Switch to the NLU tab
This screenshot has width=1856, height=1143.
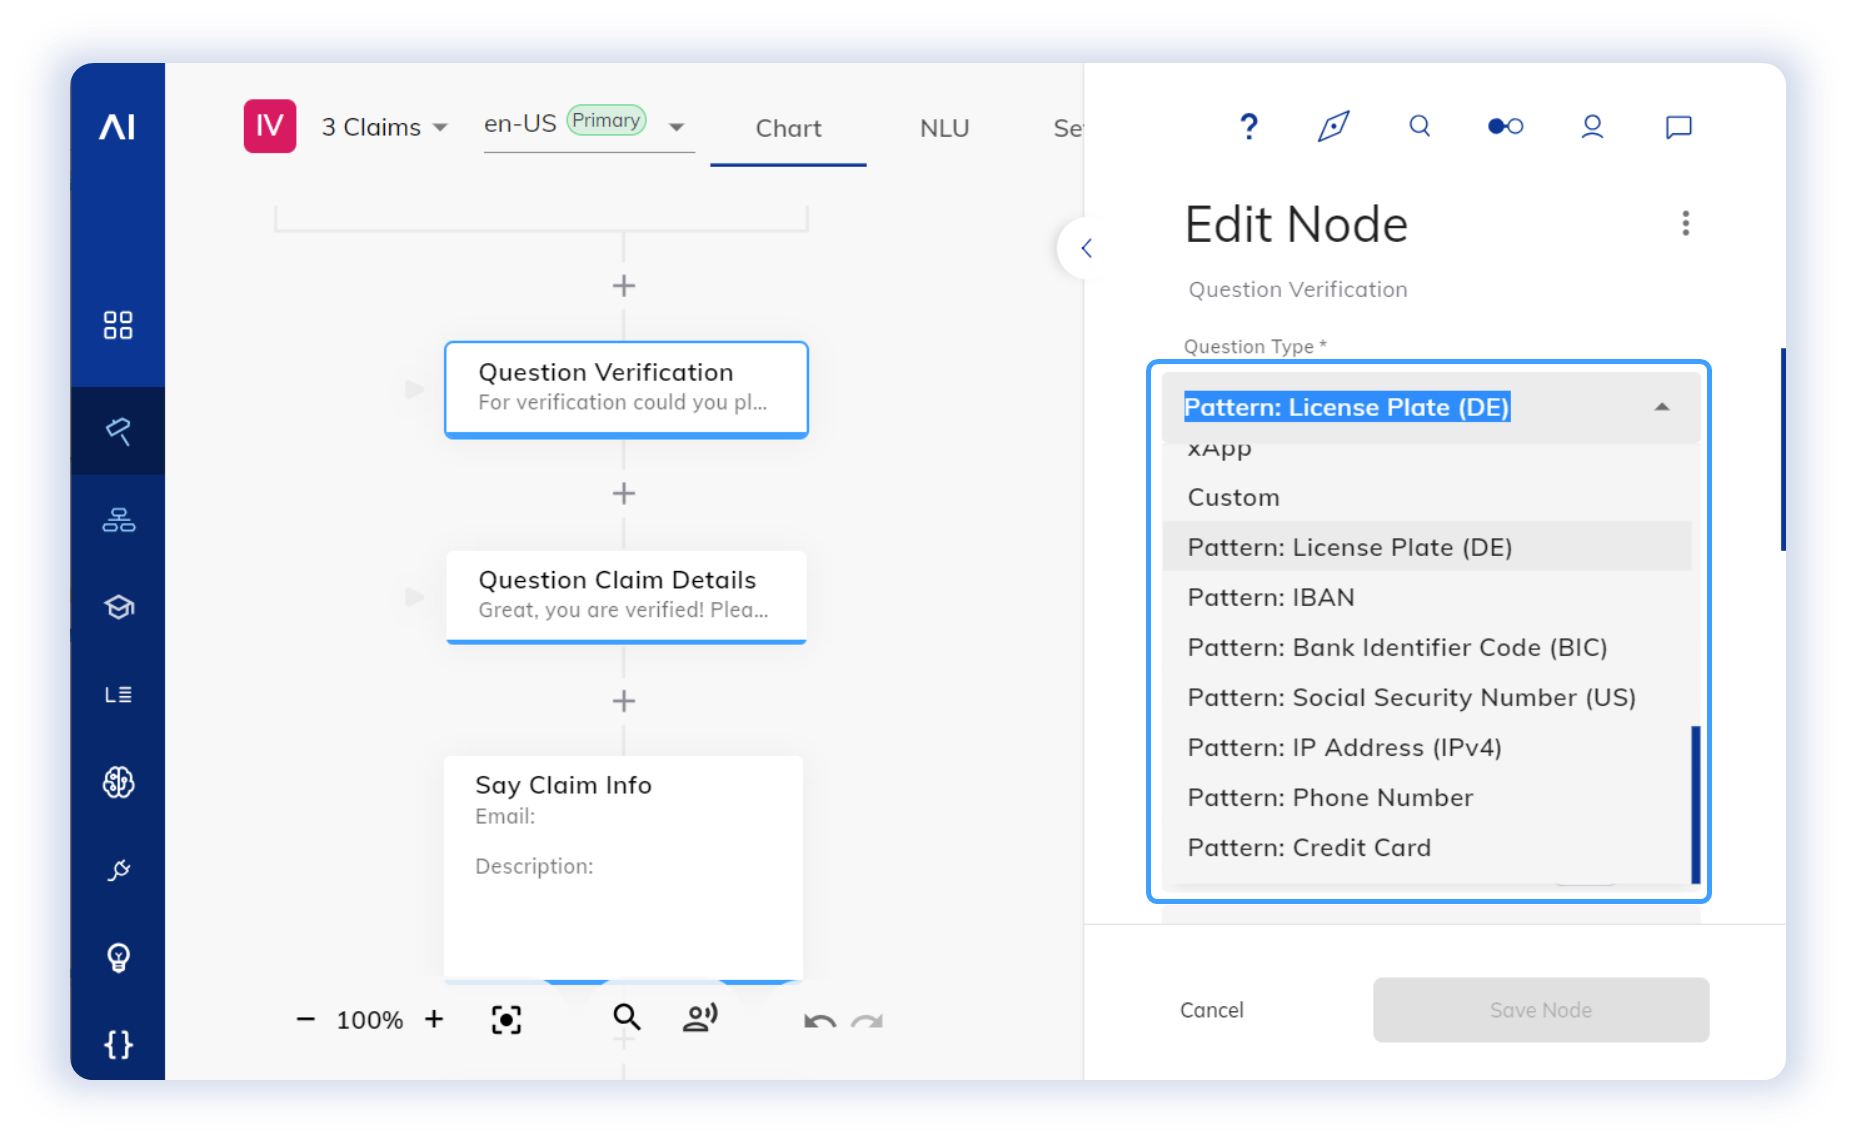tap(944, 128)
